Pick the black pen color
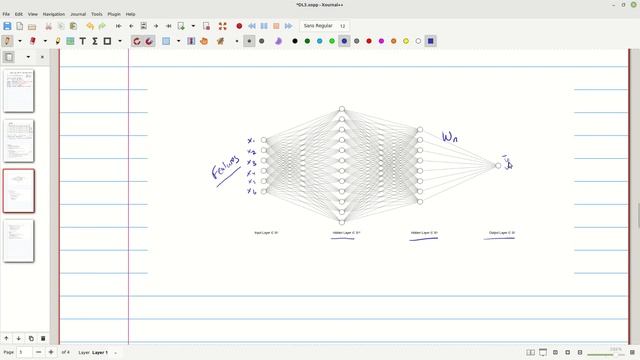The height and width of the screenshot is (360, 640). [x=295, y=41]
